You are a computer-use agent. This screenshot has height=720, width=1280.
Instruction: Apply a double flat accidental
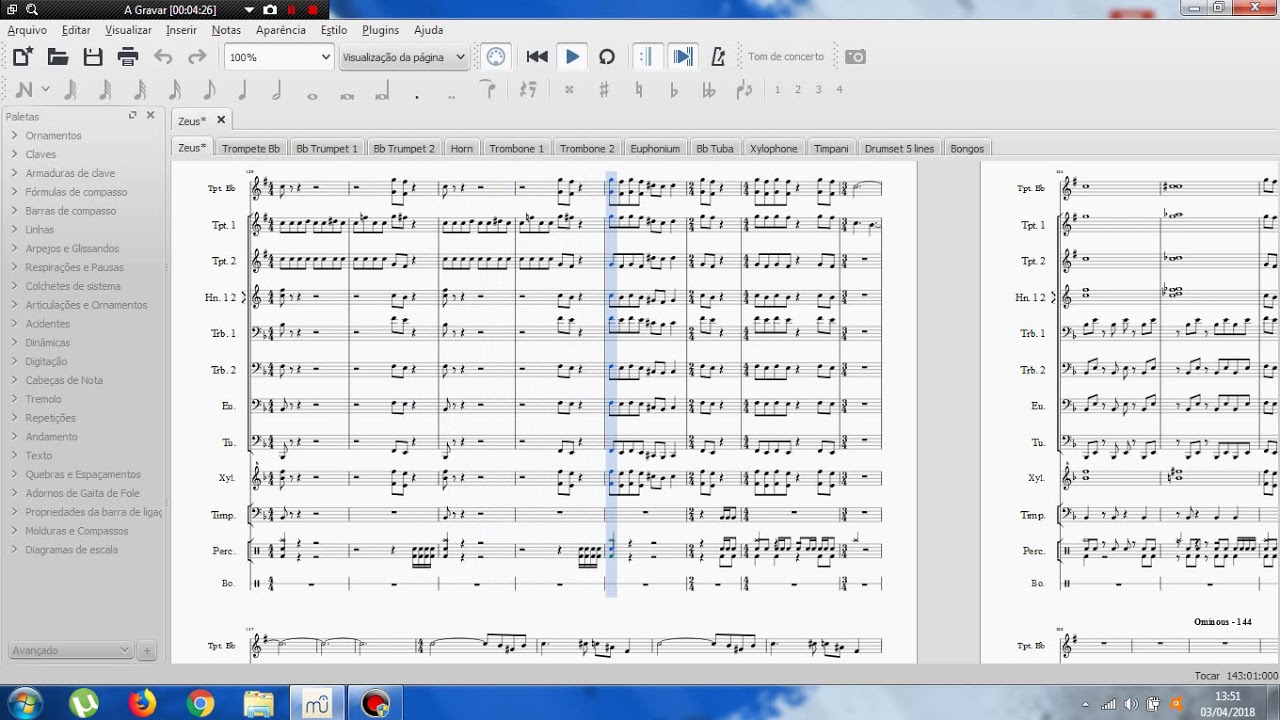click(x=709, y=90)
